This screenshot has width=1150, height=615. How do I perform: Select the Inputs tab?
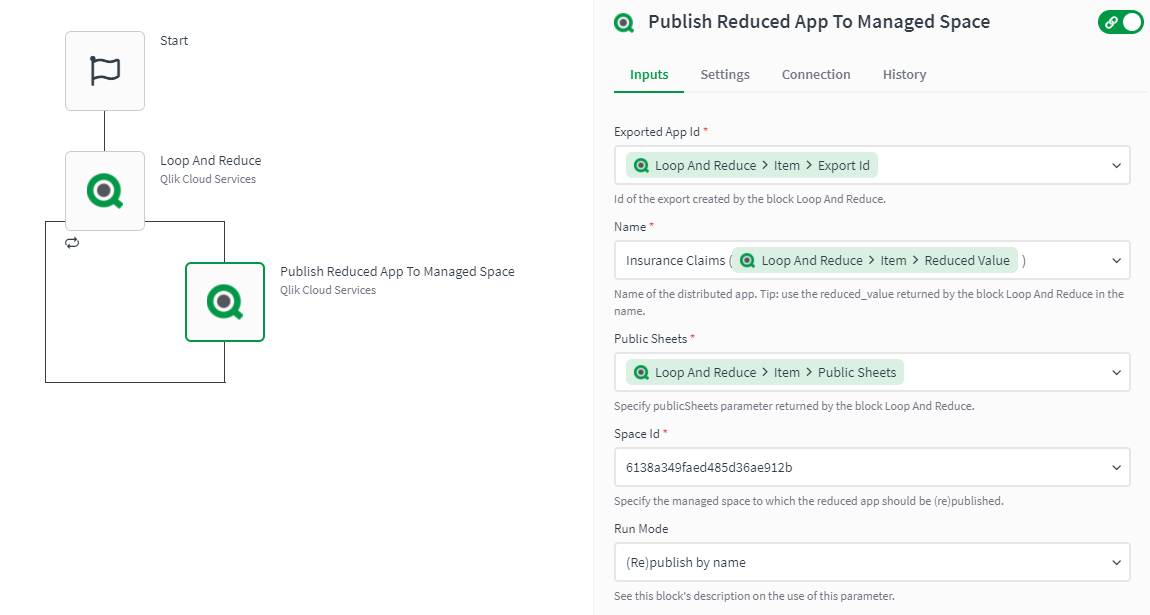point(649,75)
